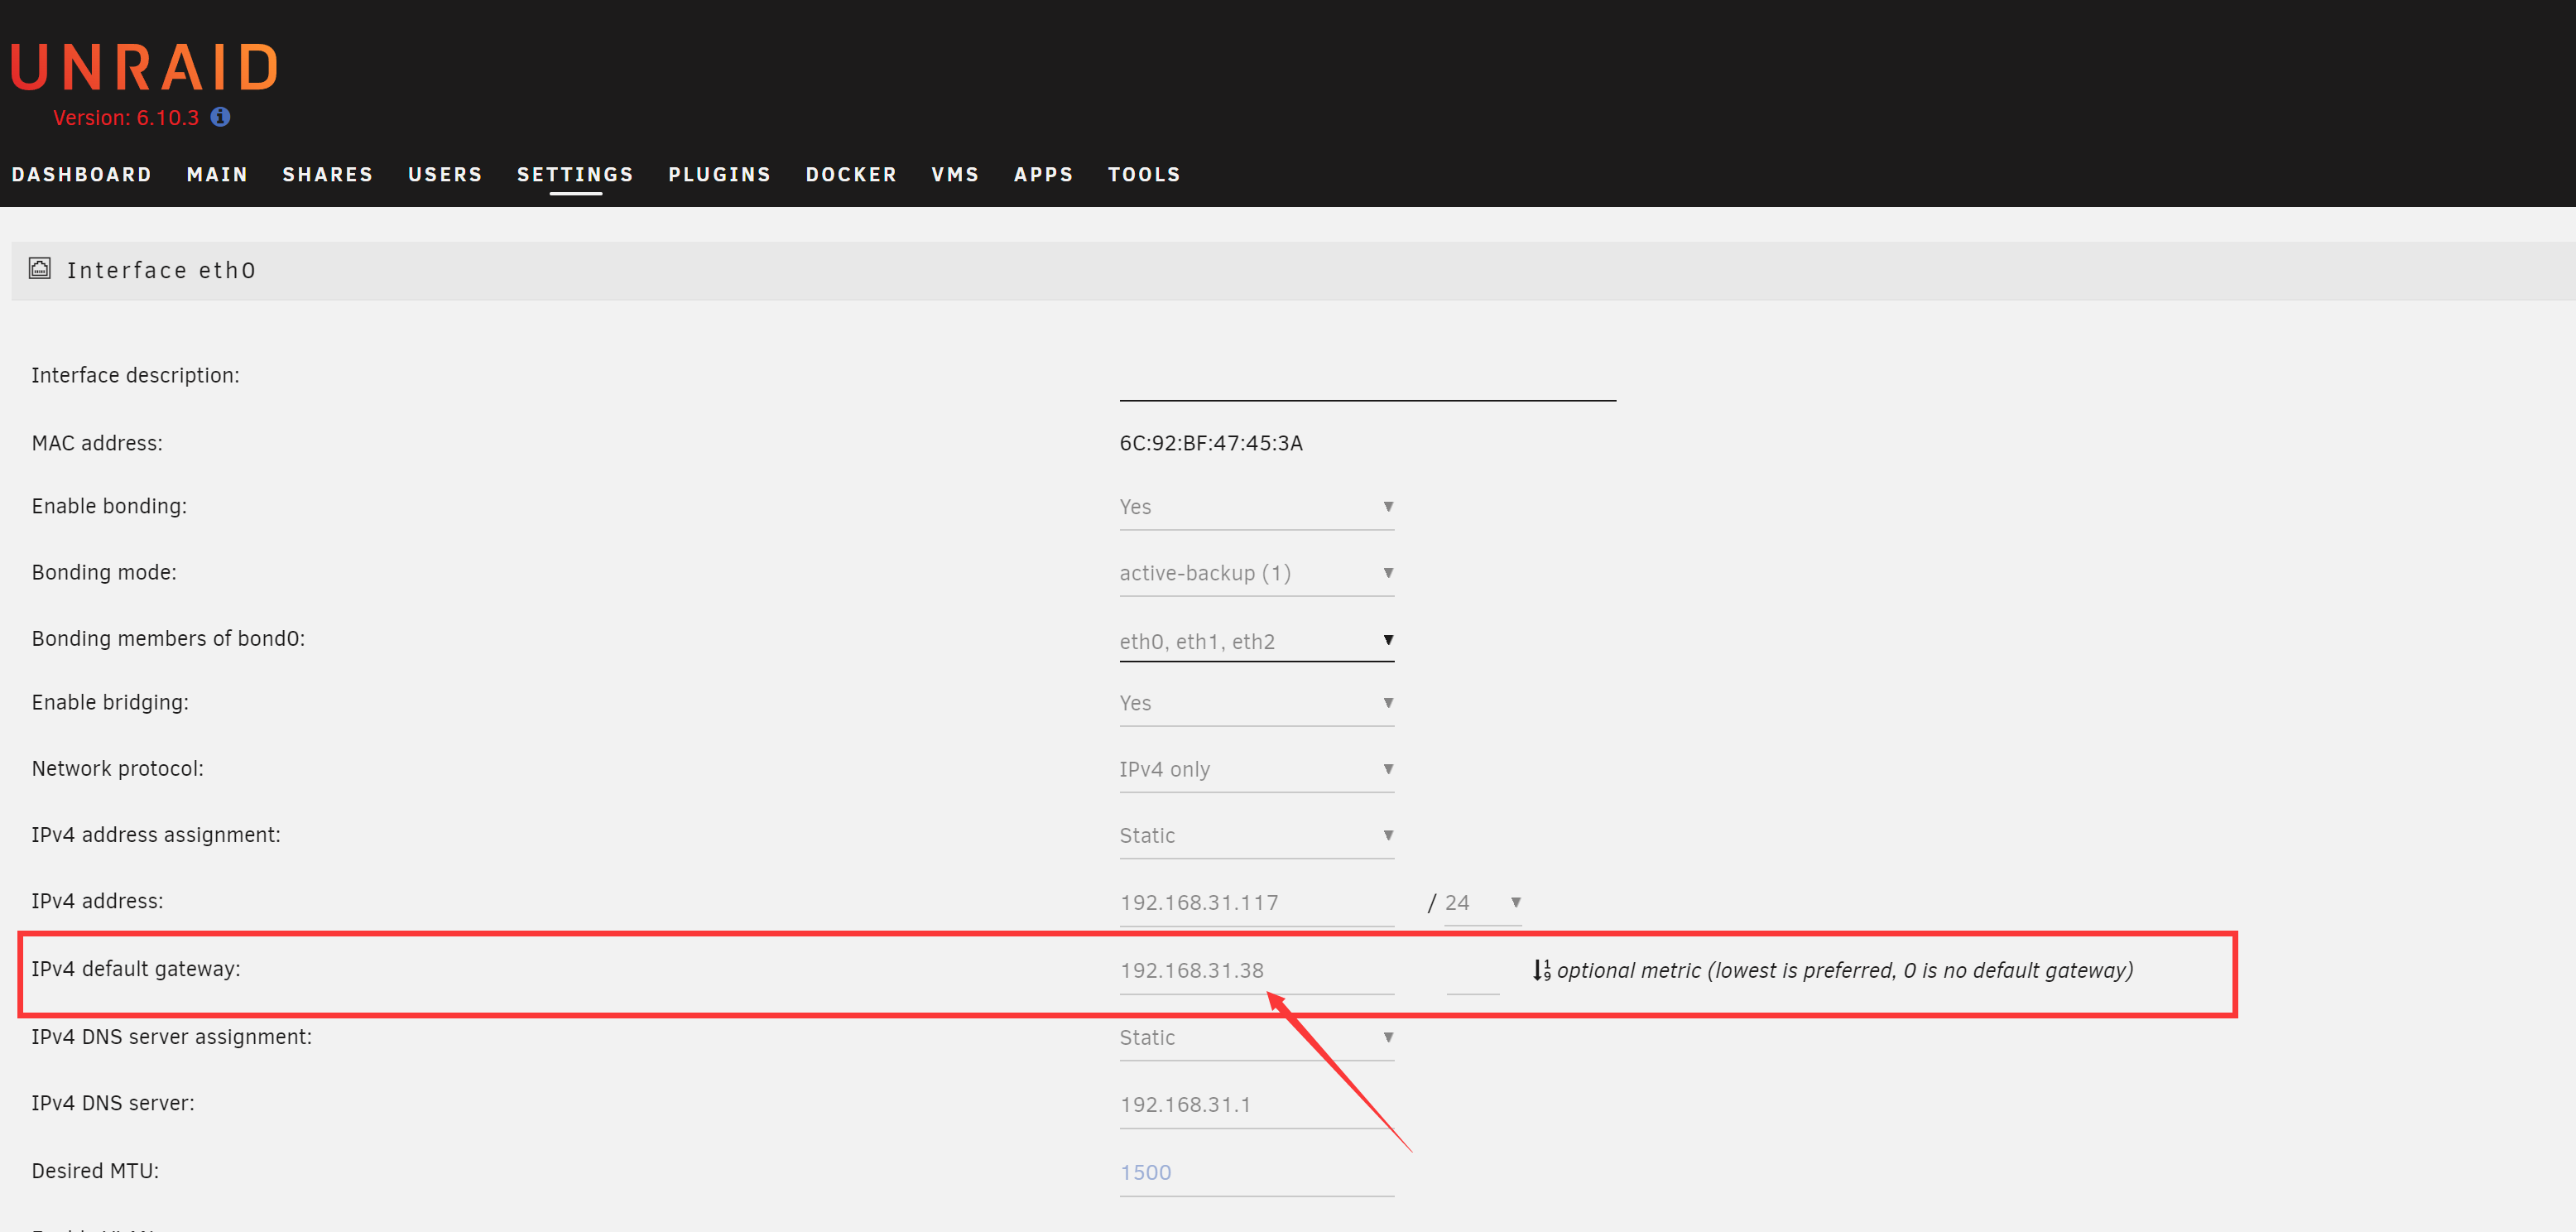Click the IPv4 default gateway field
This screenshot has width=2576, height=1232.
click(1256, 970)
